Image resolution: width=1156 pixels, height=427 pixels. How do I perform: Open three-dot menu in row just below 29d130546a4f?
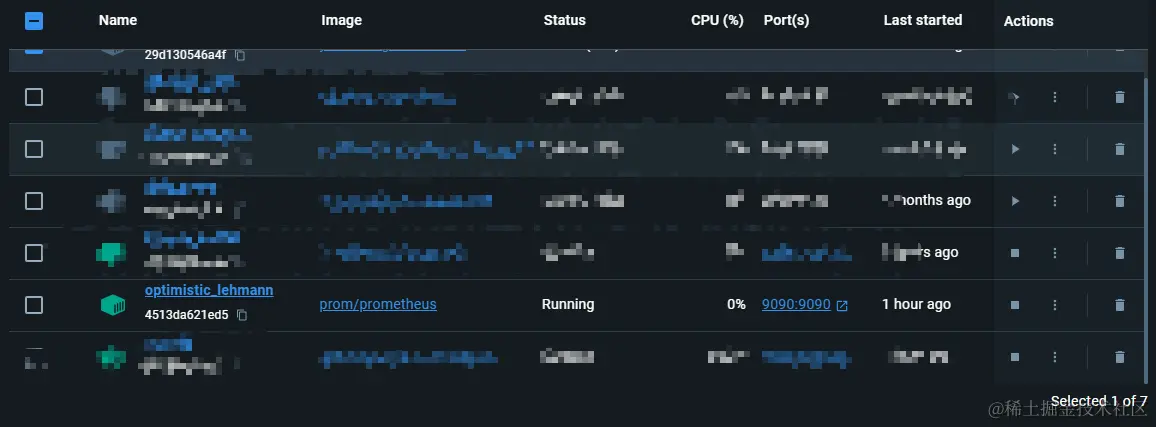[1055, 97]
